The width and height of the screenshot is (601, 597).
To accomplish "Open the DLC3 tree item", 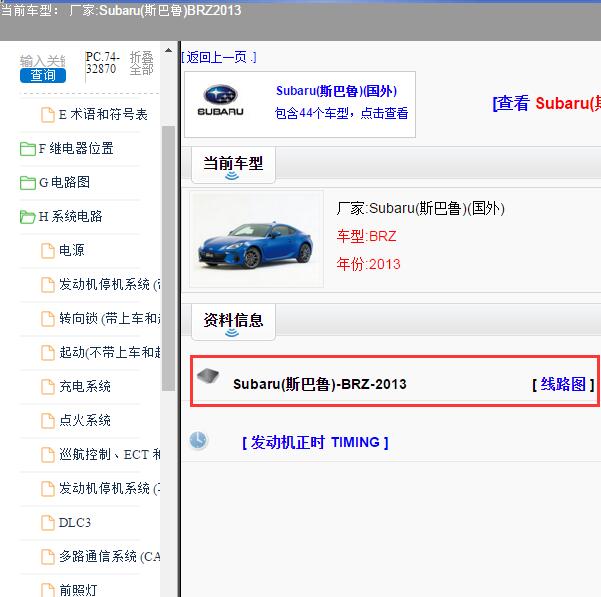I will click(x=75, y=523).
